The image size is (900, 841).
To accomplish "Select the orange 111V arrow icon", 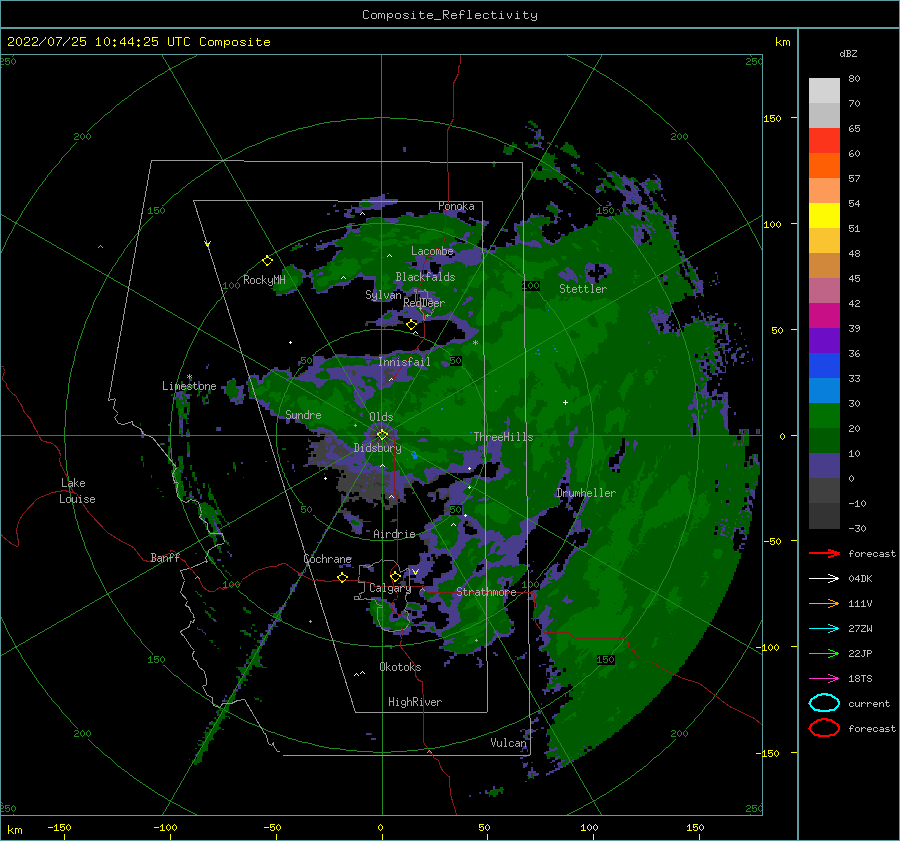I will 824,603.
